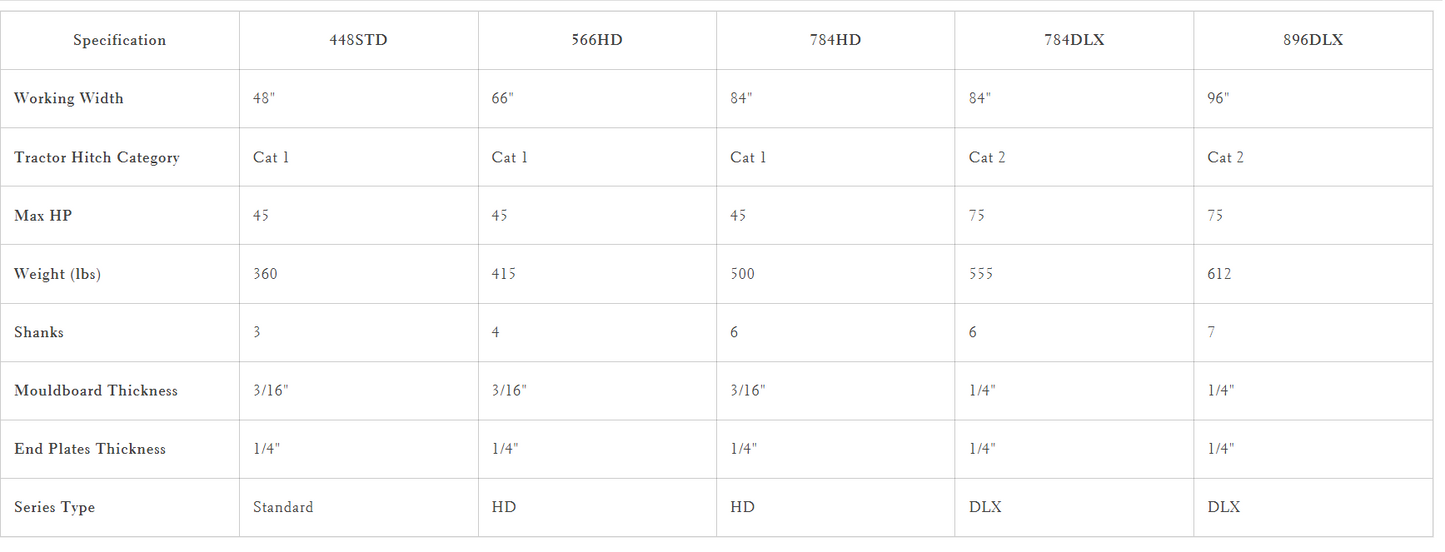Select the 415 weight value cell
Screen dimensions: 1445x552
597,274
